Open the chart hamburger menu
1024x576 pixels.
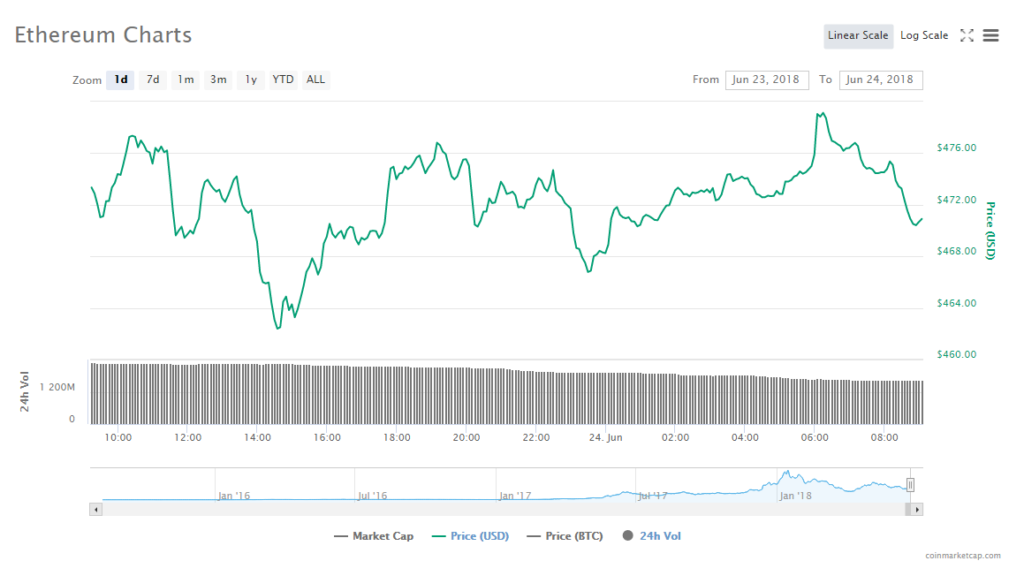pos(991,35)
